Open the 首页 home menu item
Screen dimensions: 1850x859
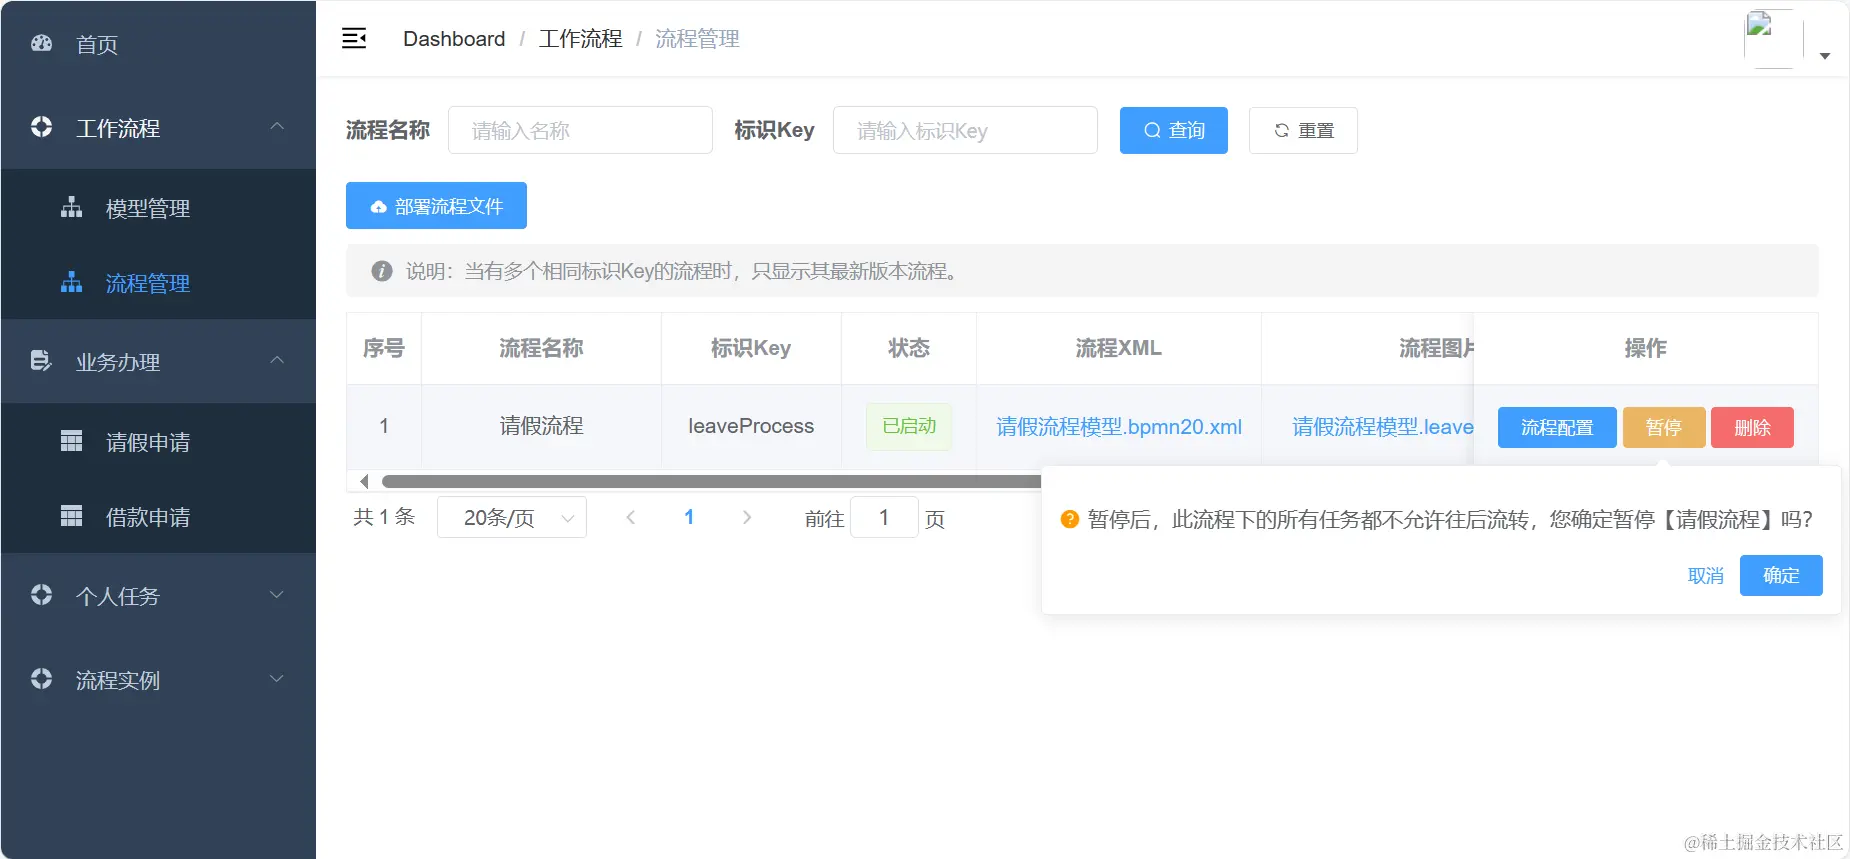(158, 44)
